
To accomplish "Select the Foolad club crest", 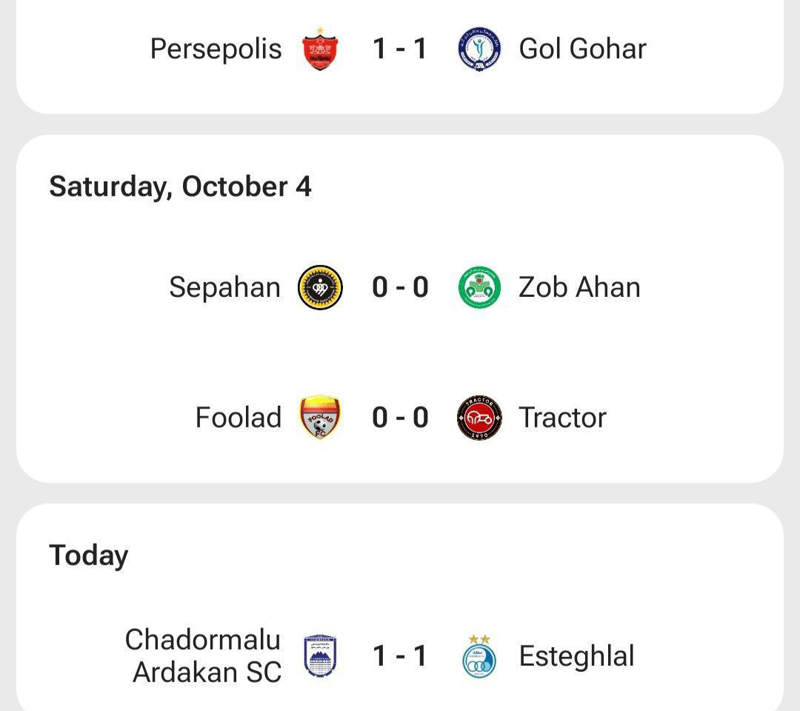I will click(320, 418).
